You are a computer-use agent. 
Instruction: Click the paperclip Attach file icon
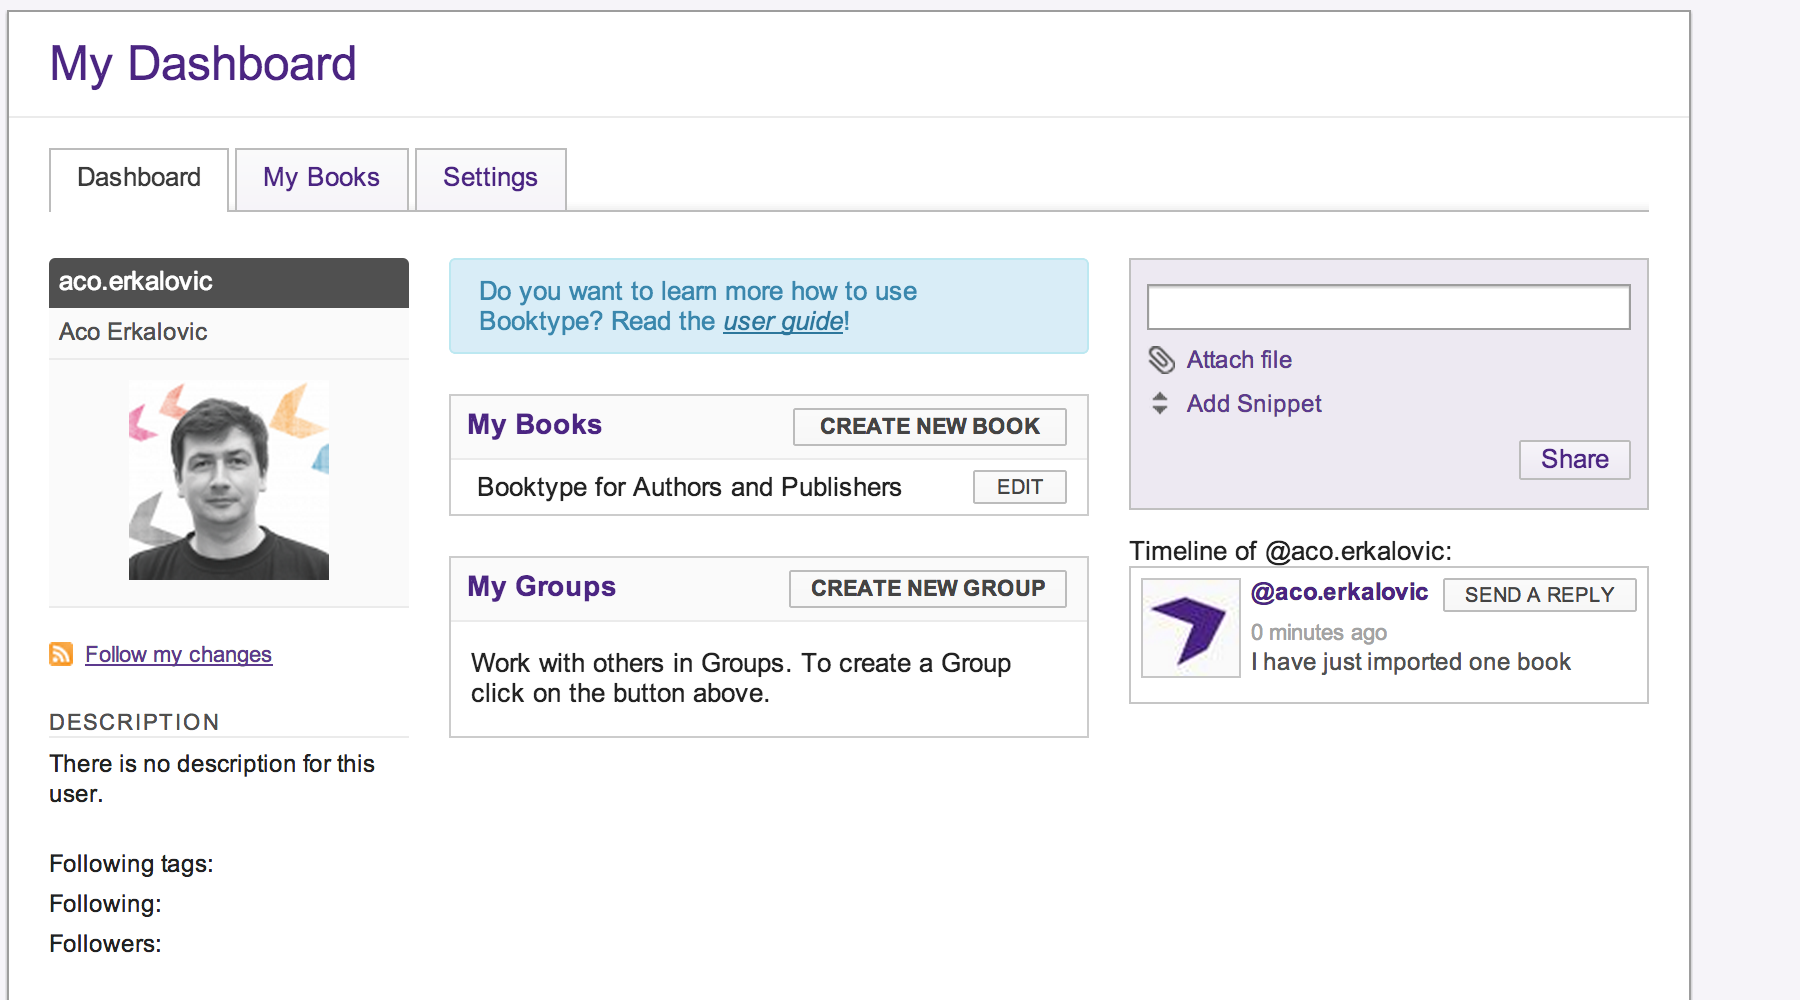pos(1161,359)
